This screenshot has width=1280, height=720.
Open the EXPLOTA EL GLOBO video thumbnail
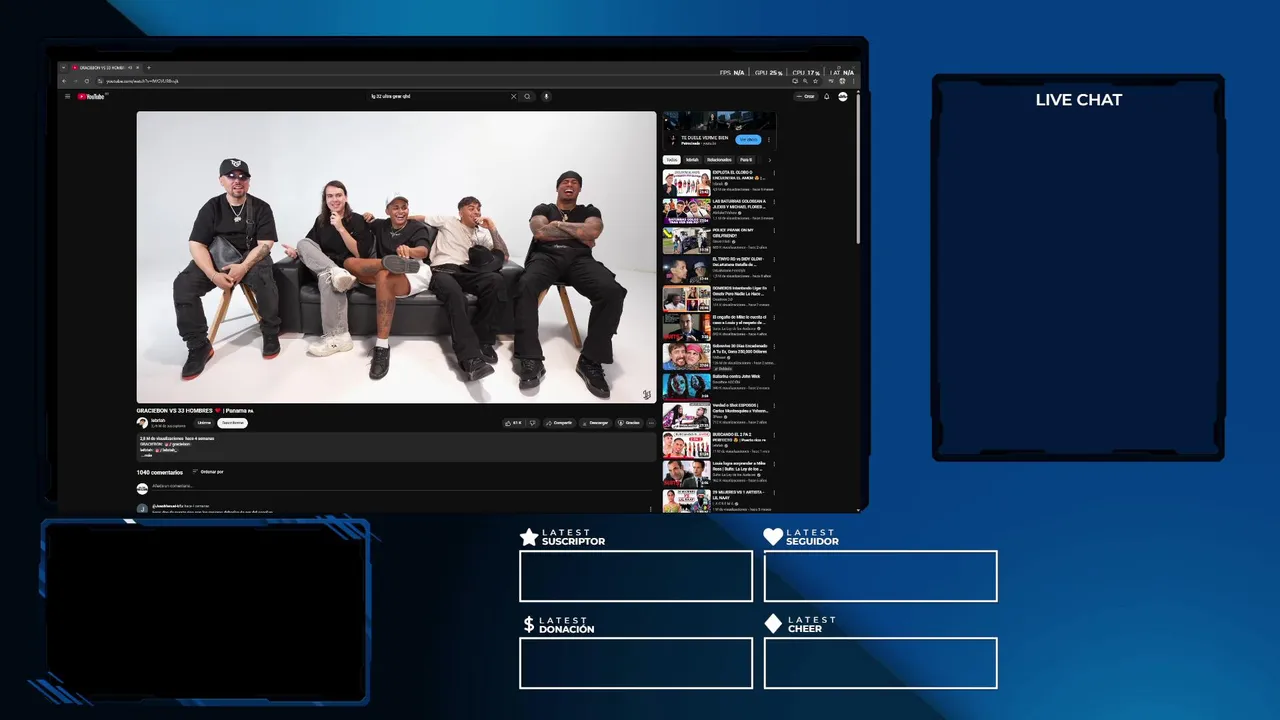point(687,182)
